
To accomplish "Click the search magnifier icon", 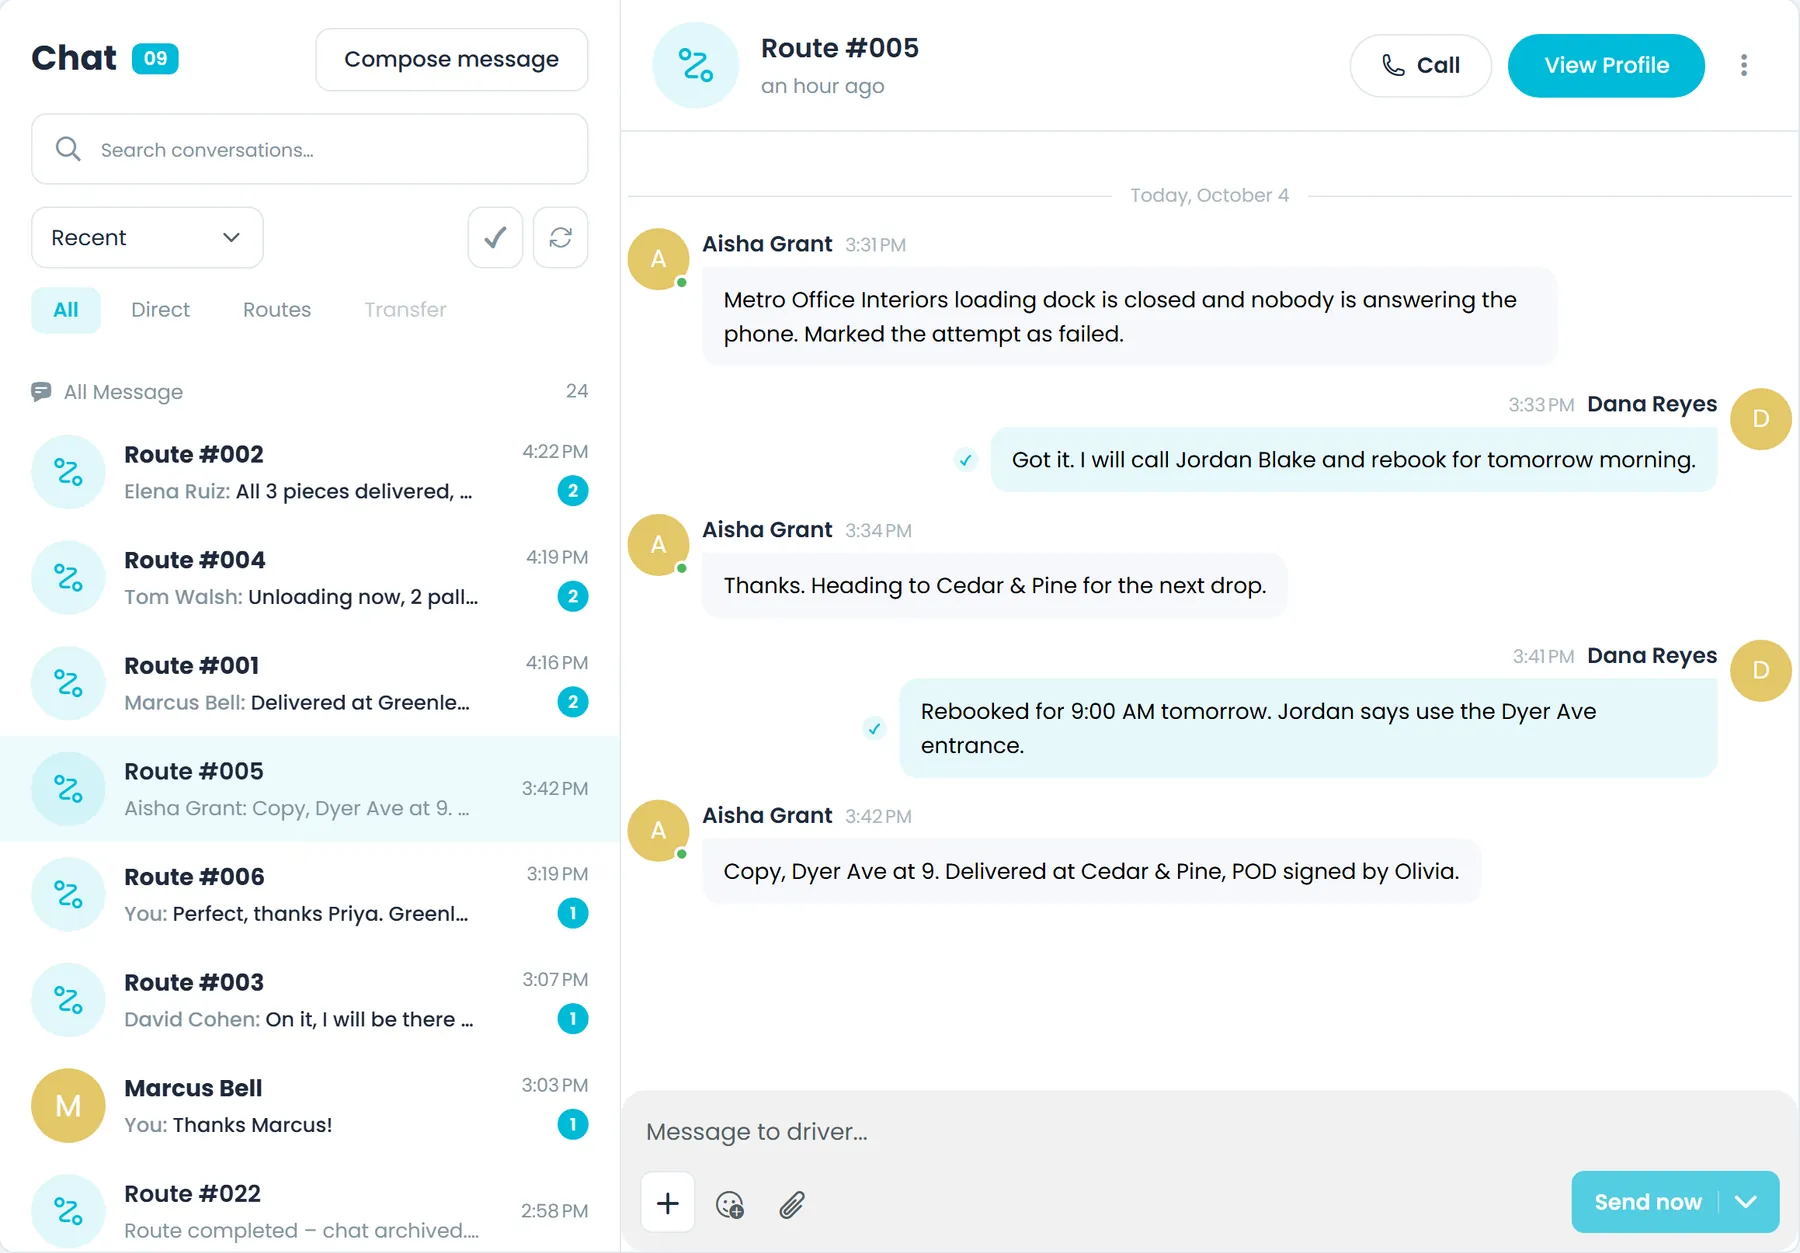I will coord(68,149).
